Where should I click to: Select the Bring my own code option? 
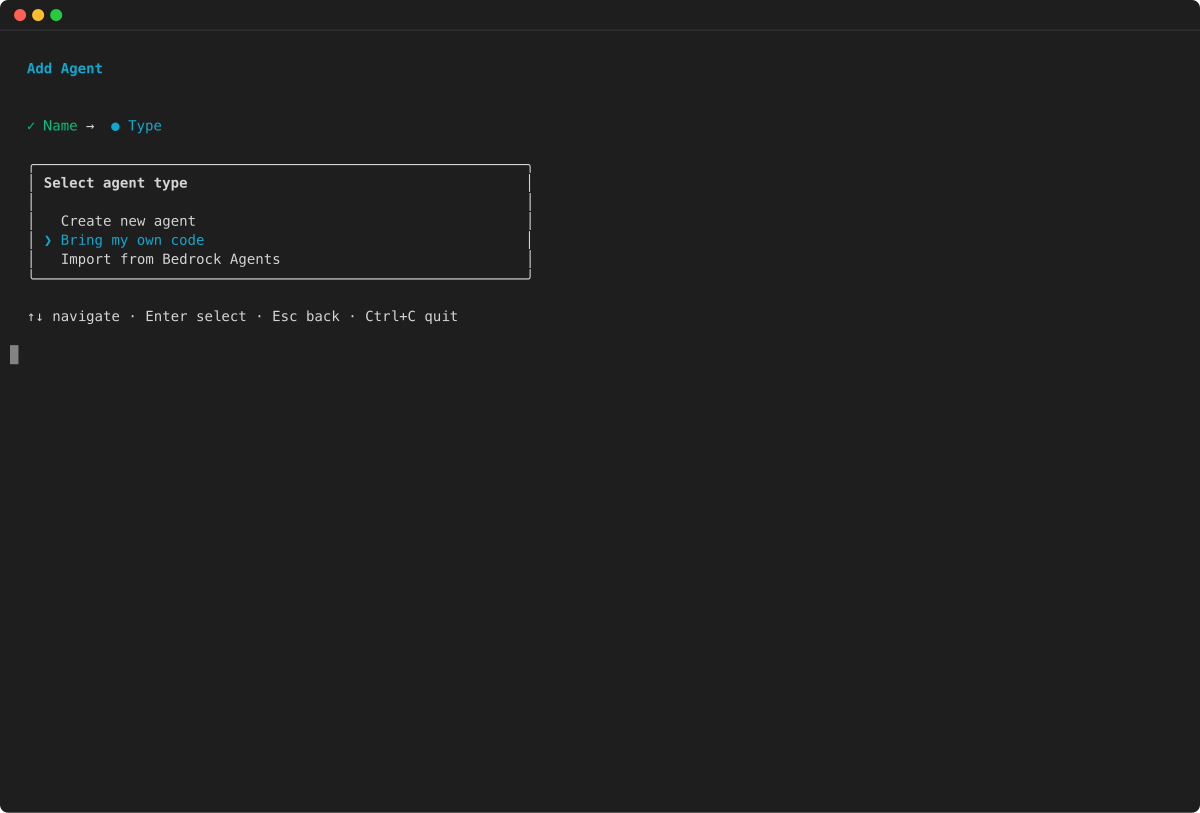(x=132, y=240)
